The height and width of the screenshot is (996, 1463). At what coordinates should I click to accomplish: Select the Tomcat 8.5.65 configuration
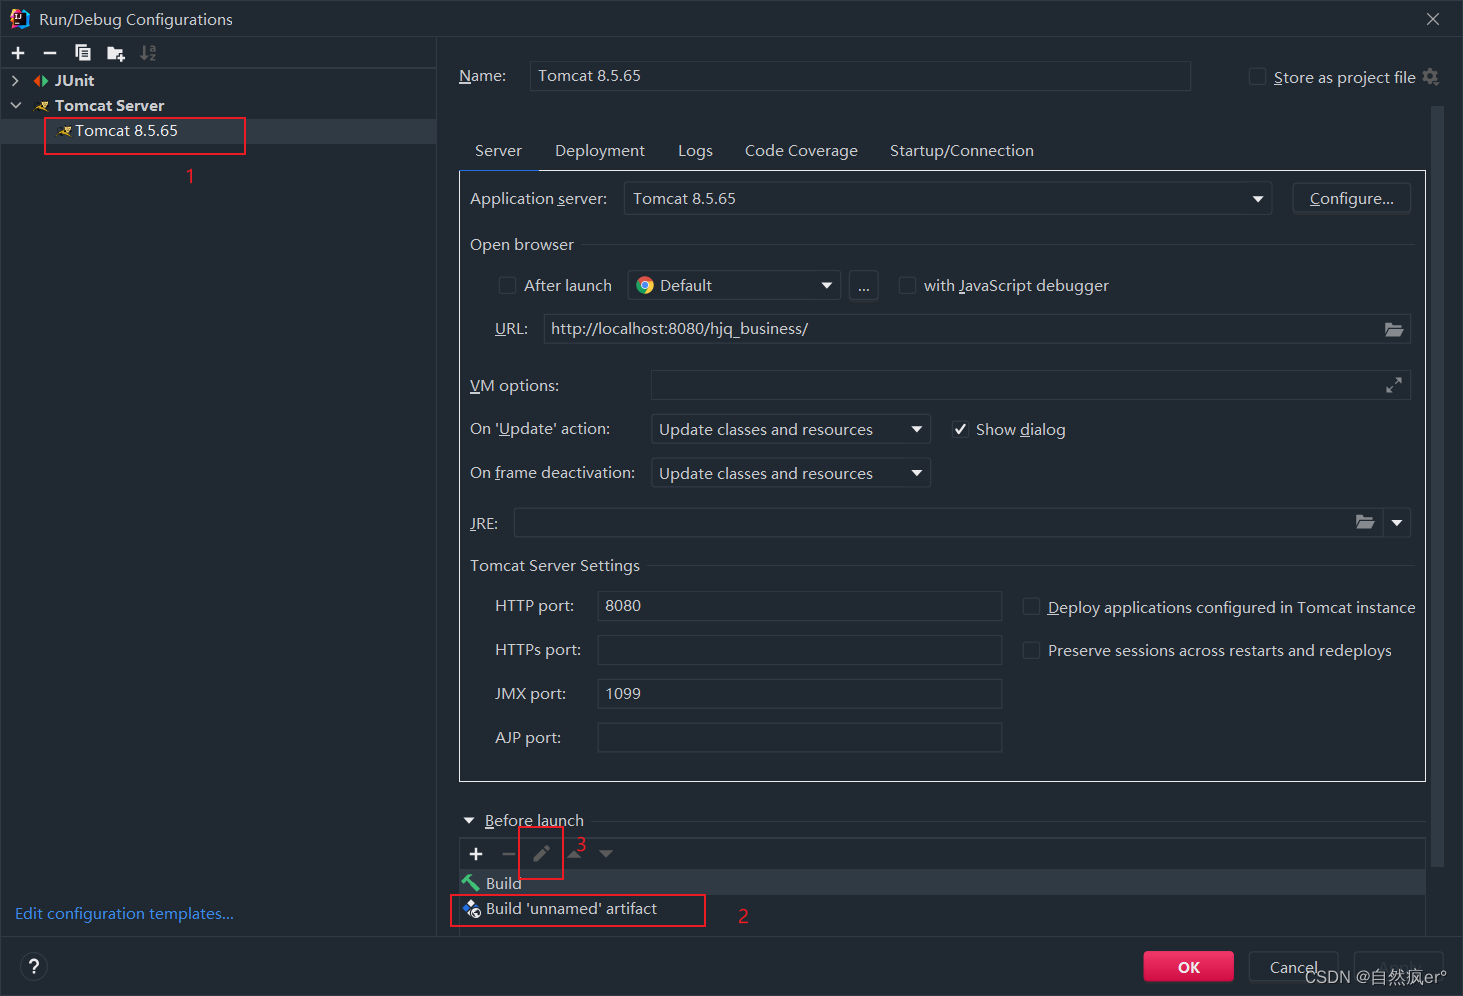point(128,130)
